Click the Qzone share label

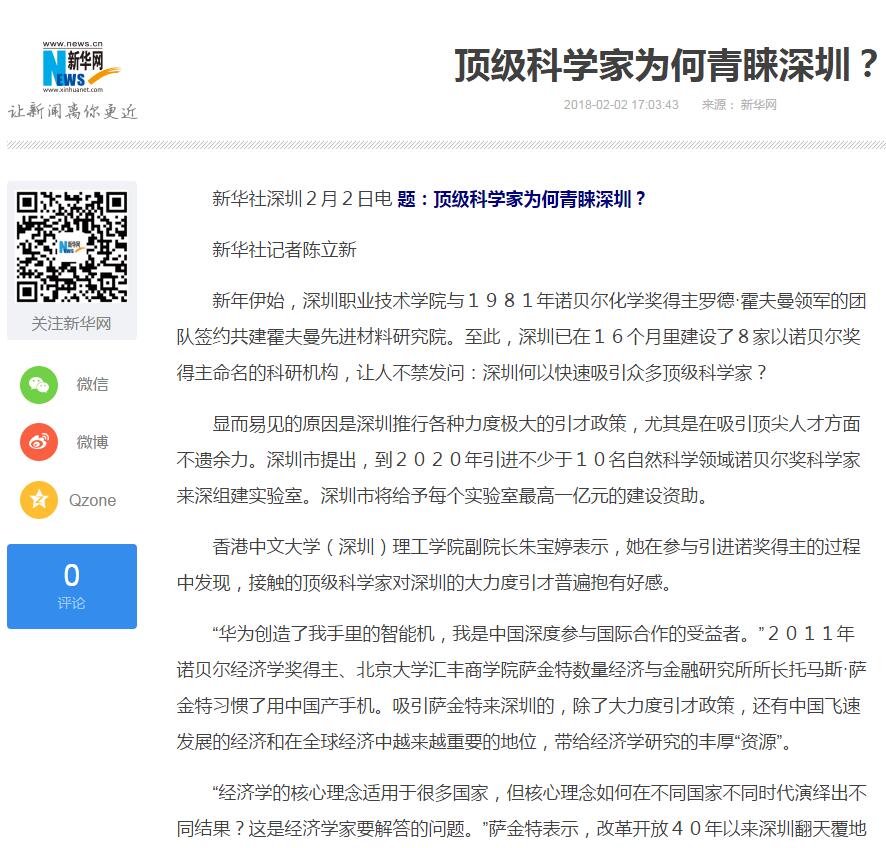pyautogui.click(x=93, y=501)
